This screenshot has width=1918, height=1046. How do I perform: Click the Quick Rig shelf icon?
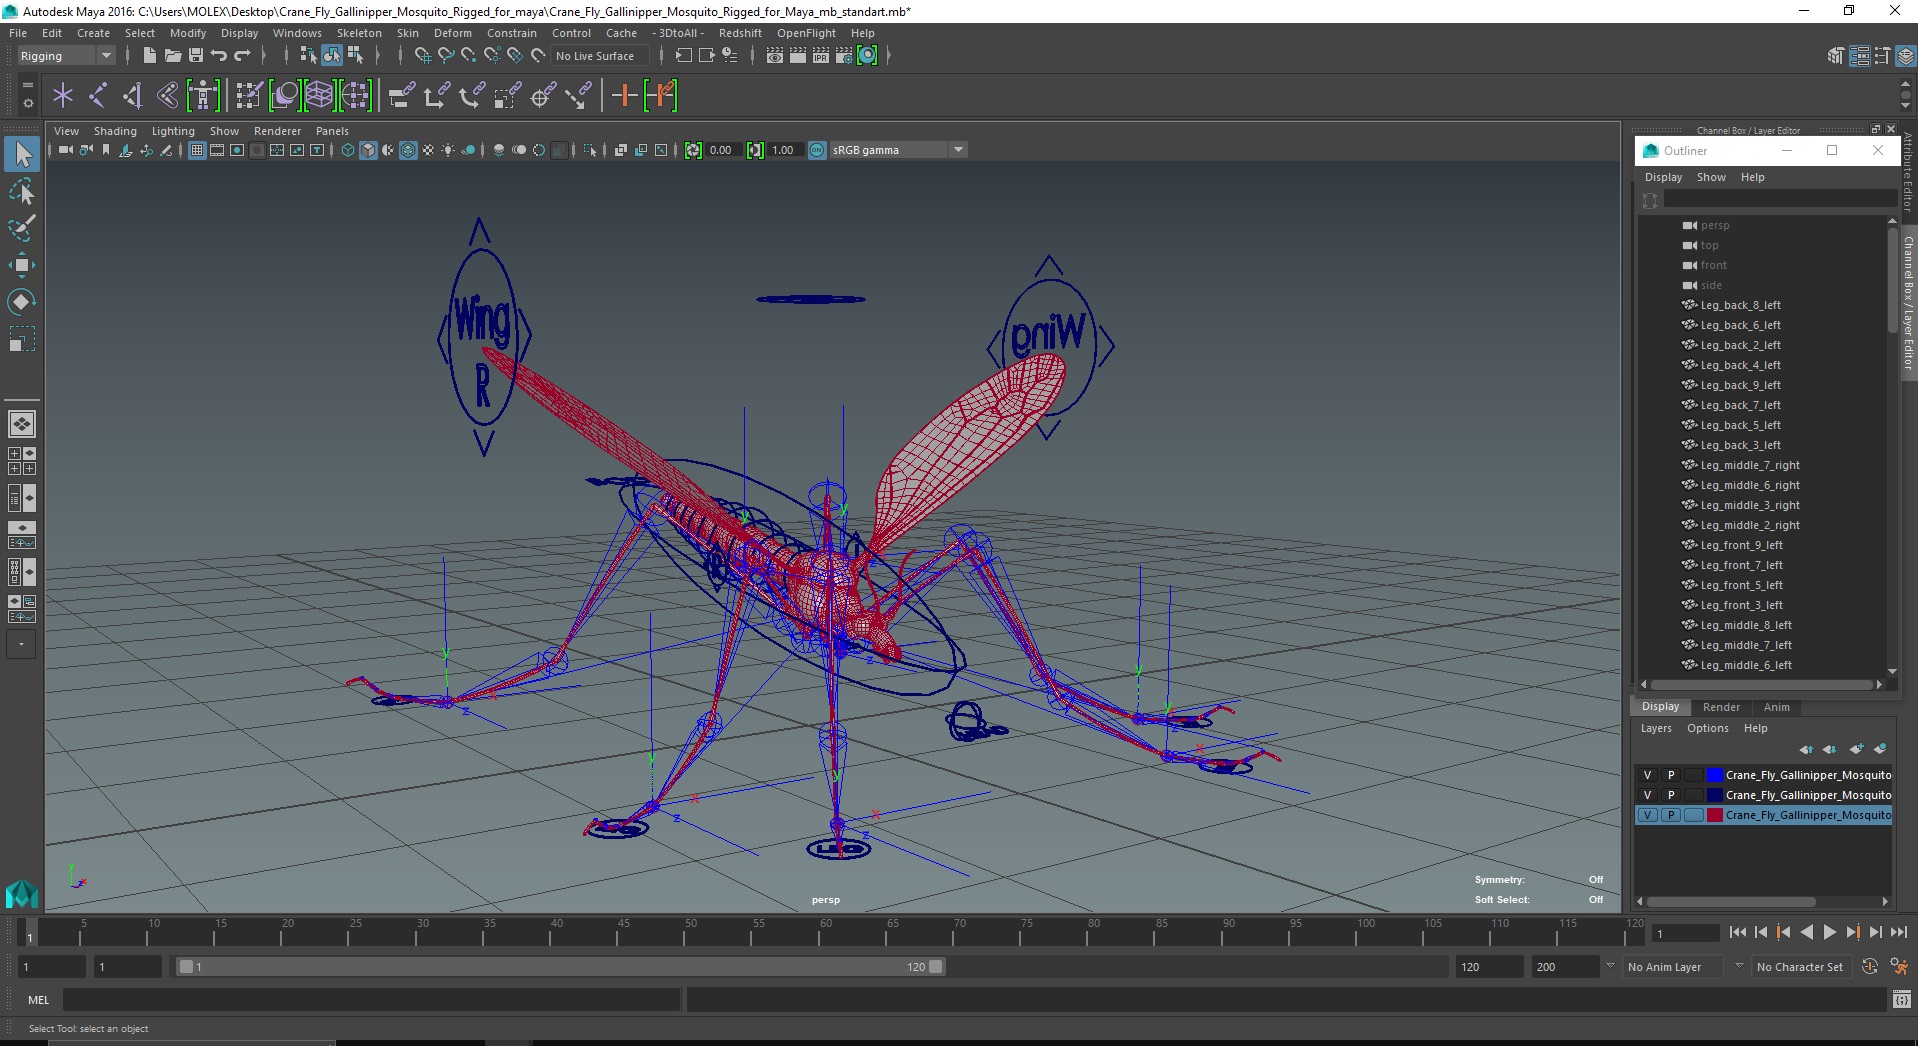tap(203, 96)
